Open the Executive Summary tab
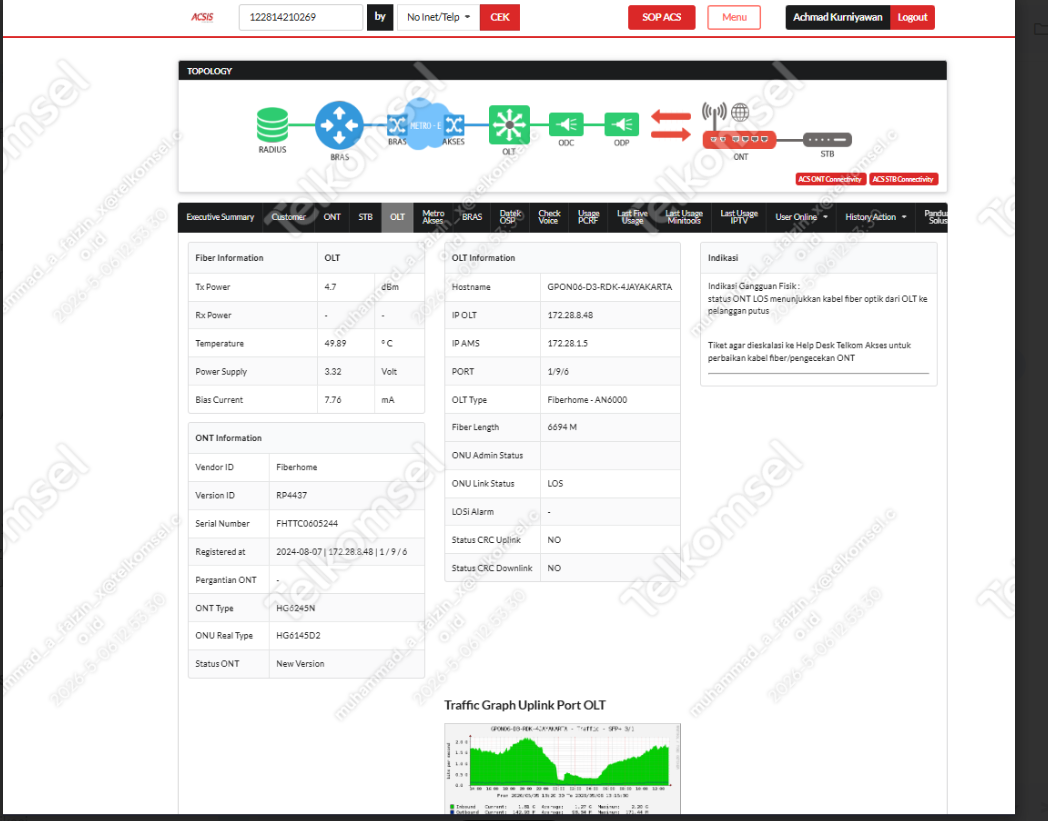Image resolution: width=1048 pixels, height=821 pixels. (x=220, y=217)
